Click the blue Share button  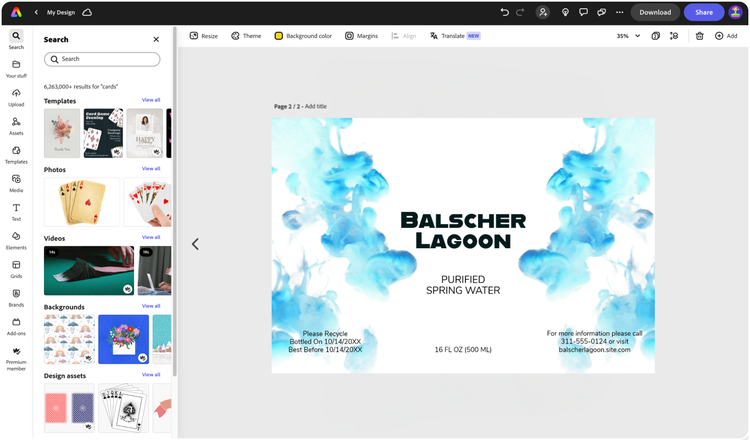tap(704, 12)
